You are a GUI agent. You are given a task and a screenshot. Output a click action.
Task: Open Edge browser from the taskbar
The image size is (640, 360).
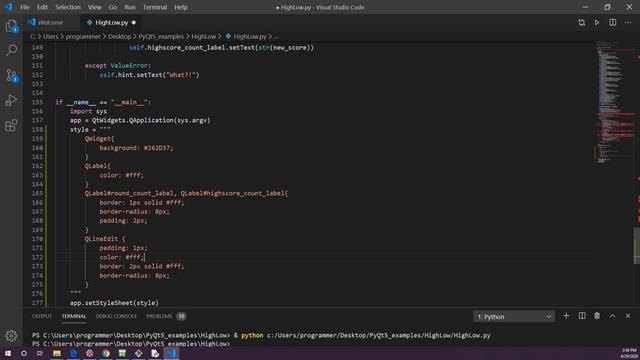73,353
